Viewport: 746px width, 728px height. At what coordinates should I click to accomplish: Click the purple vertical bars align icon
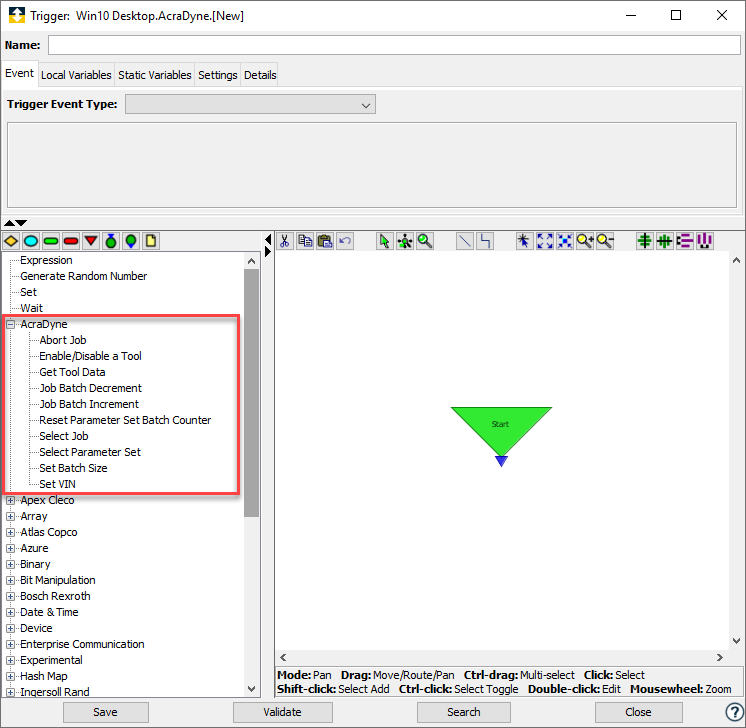tap(705, 241)
